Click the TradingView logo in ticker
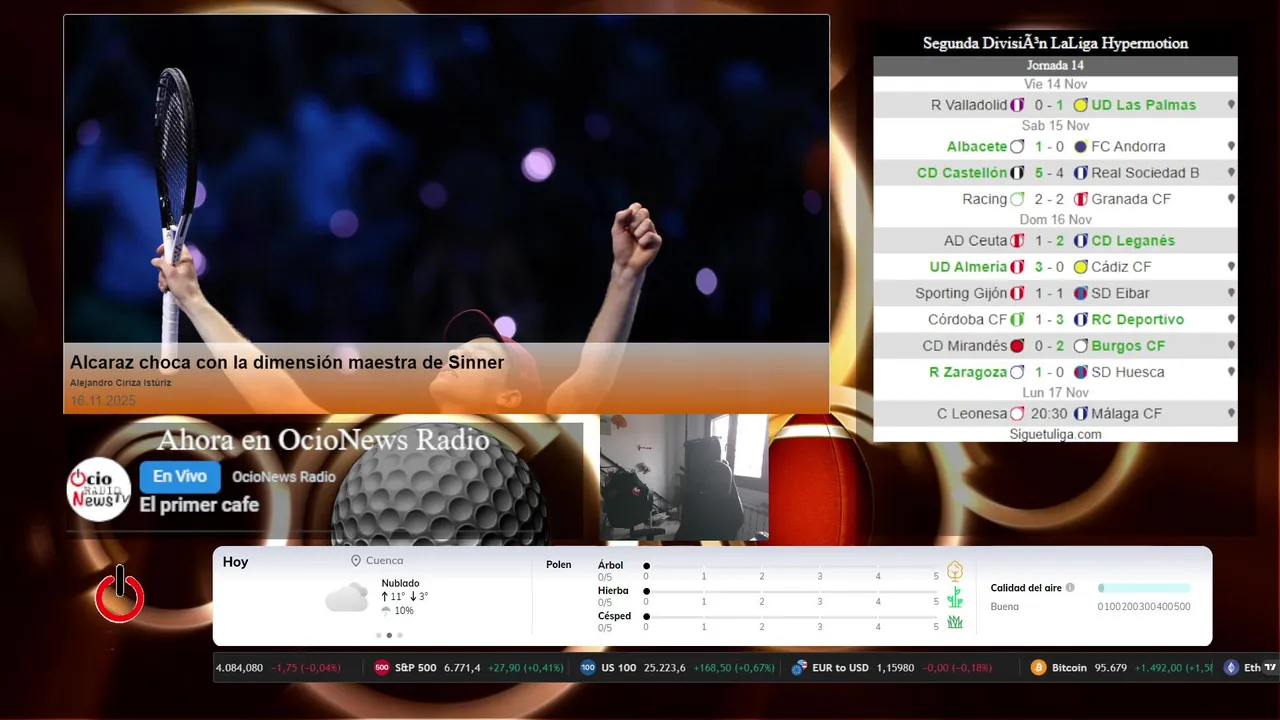The width and height of the screenshot is (1280, 720). tap(1270, 667)
